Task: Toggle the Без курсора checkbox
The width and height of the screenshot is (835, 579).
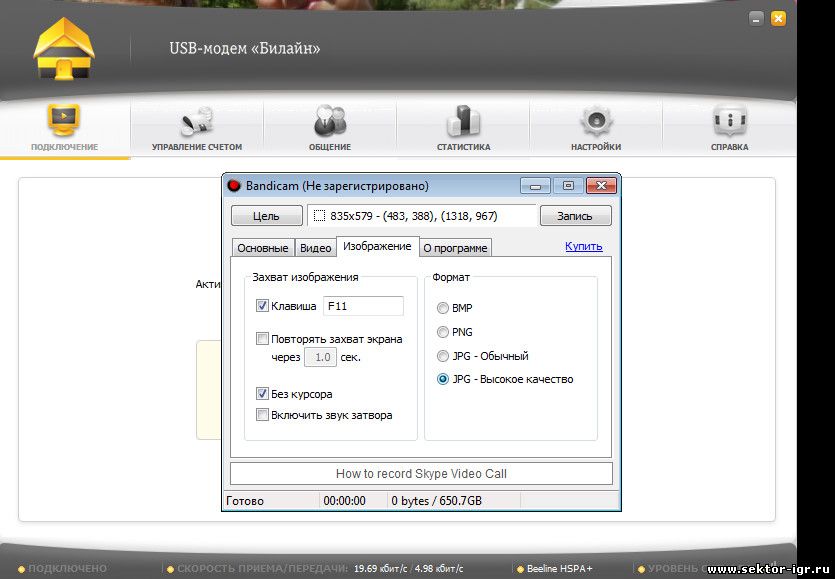Action: point(262,394)
